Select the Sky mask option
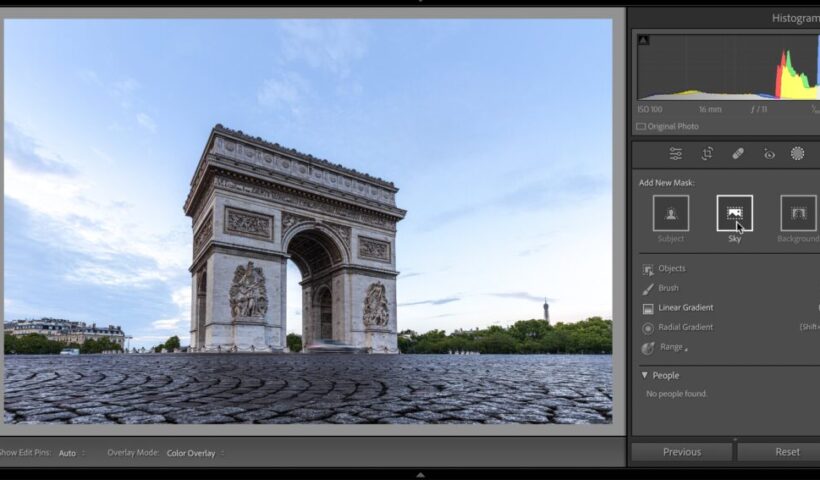820x480 pixels. [x=734, y=213]
